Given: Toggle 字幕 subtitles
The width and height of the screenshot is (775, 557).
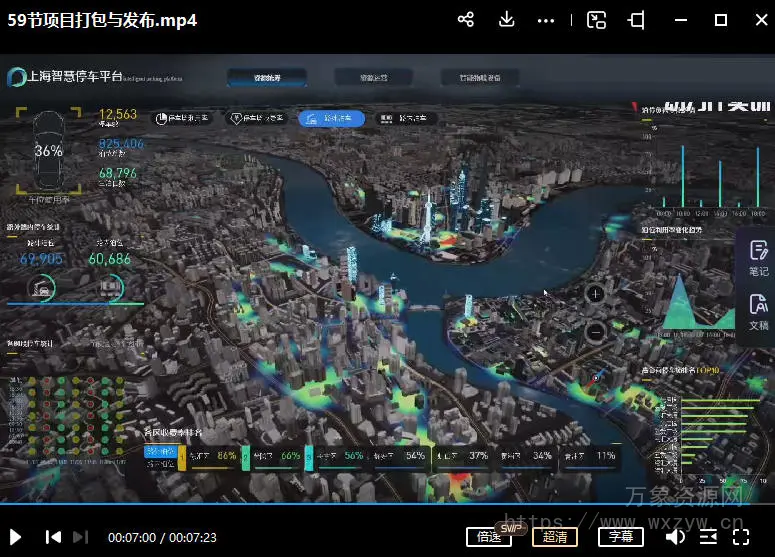Looking at the screenshot, I should coord(620,537).
